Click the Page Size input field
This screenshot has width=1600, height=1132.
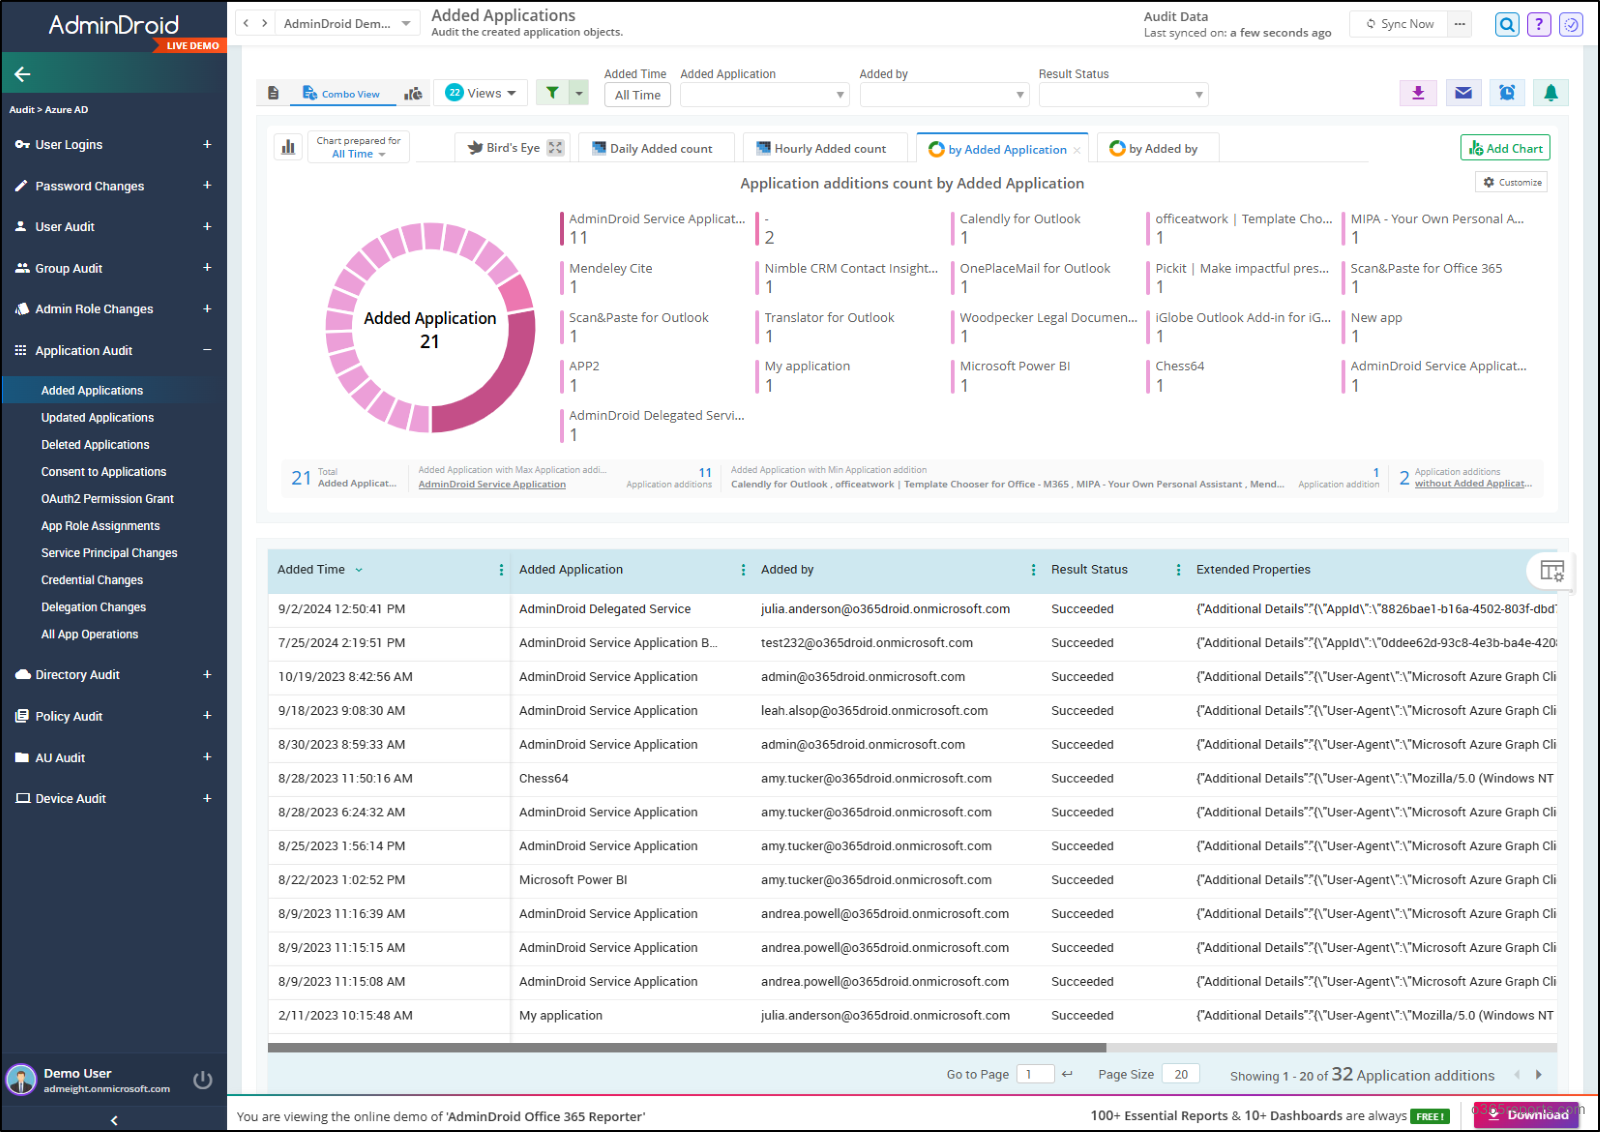pyautogui.click(x=1180, y=1074)
